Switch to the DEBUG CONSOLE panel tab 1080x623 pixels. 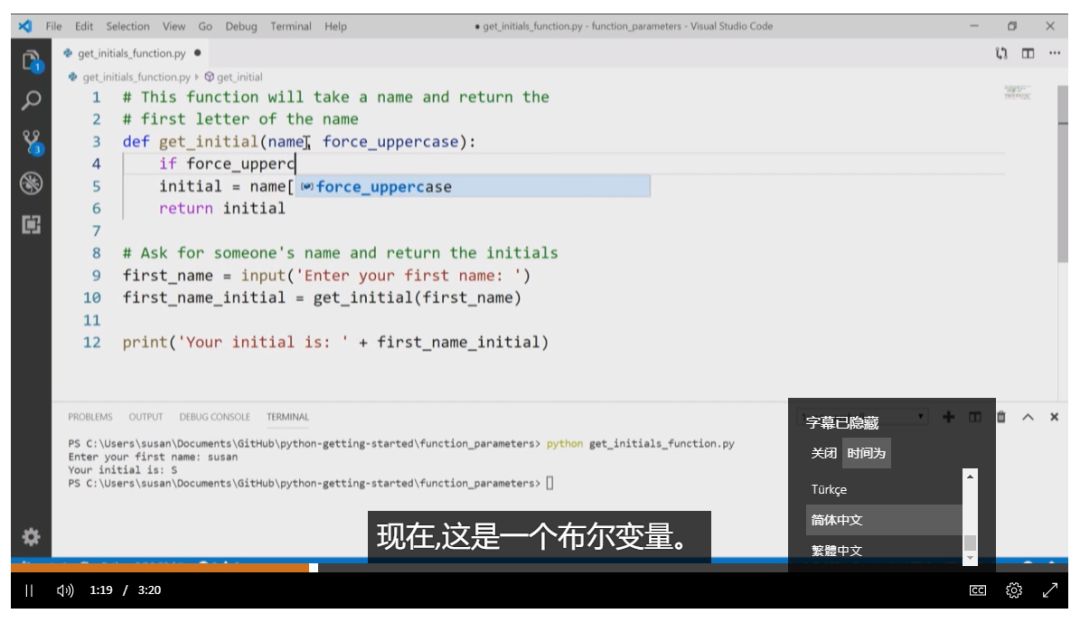click(x=214, y=416)
